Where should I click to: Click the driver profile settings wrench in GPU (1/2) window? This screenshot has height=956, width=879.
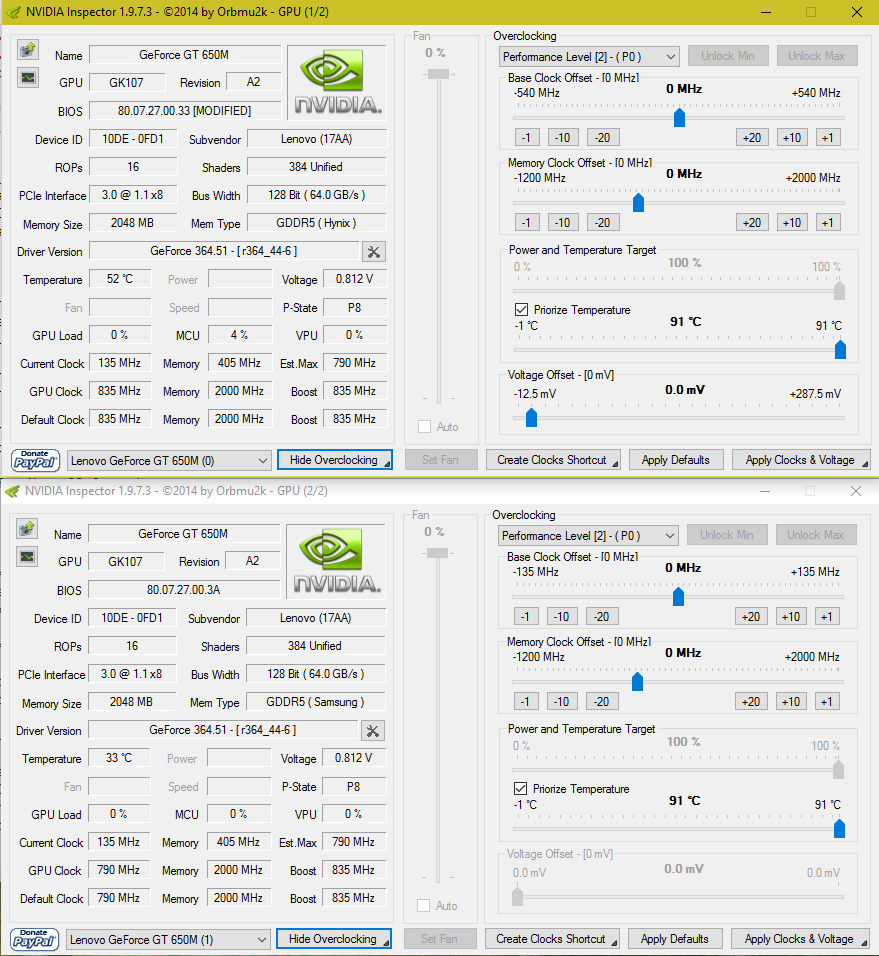374,252
